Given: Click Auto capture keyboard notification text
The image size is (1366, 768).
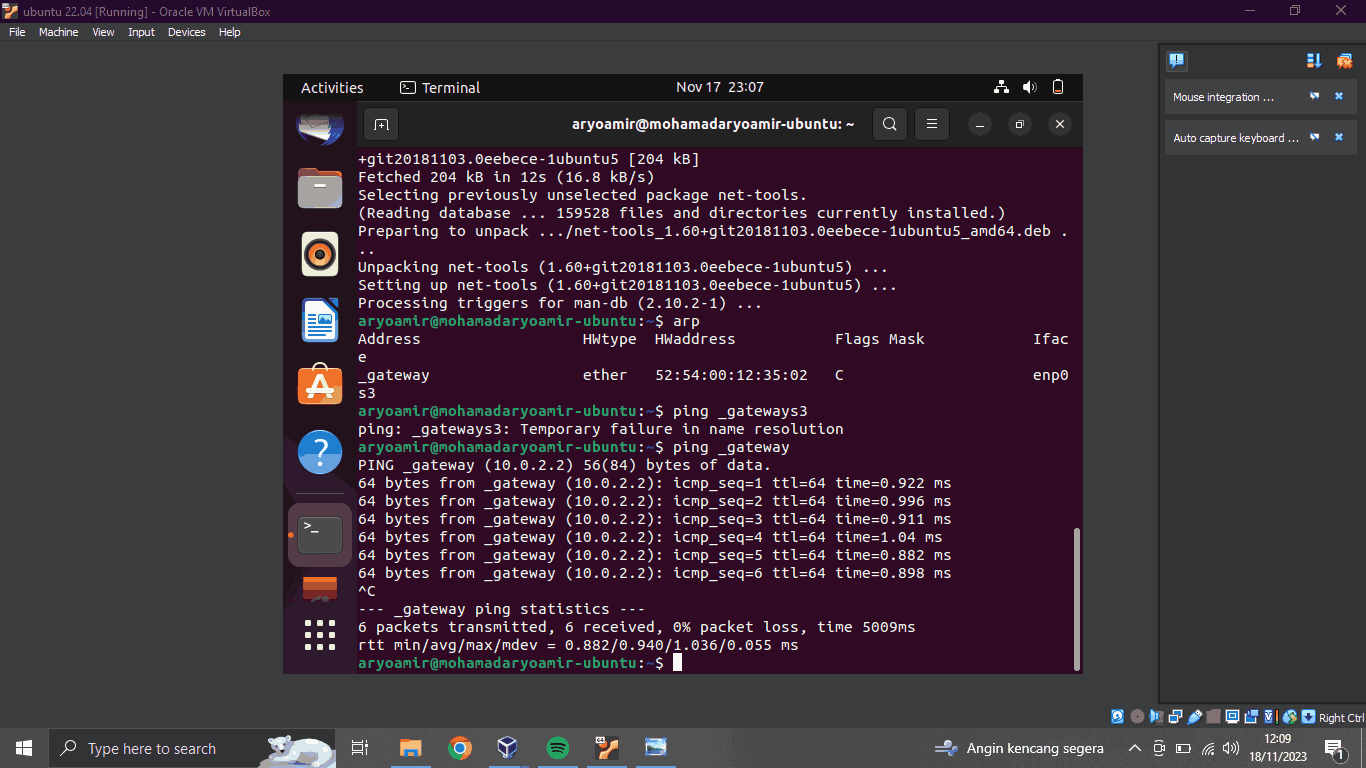Looking at the screenshot, I should [x=1236, y=138].
